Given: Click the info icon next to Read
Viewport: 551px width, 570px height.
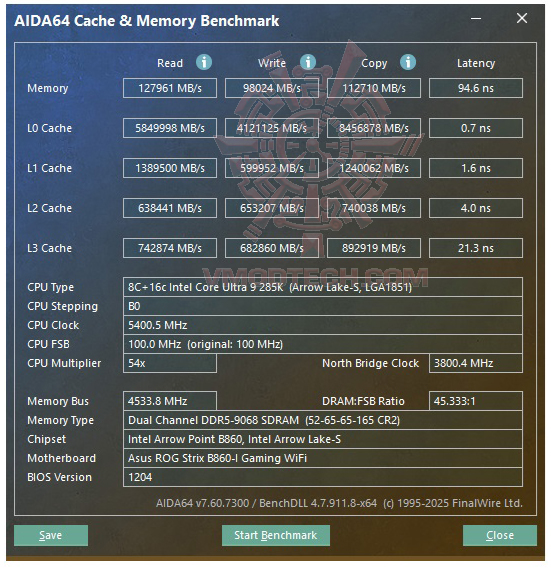Looking at the screenshot, I should click(x=204, y=63).
